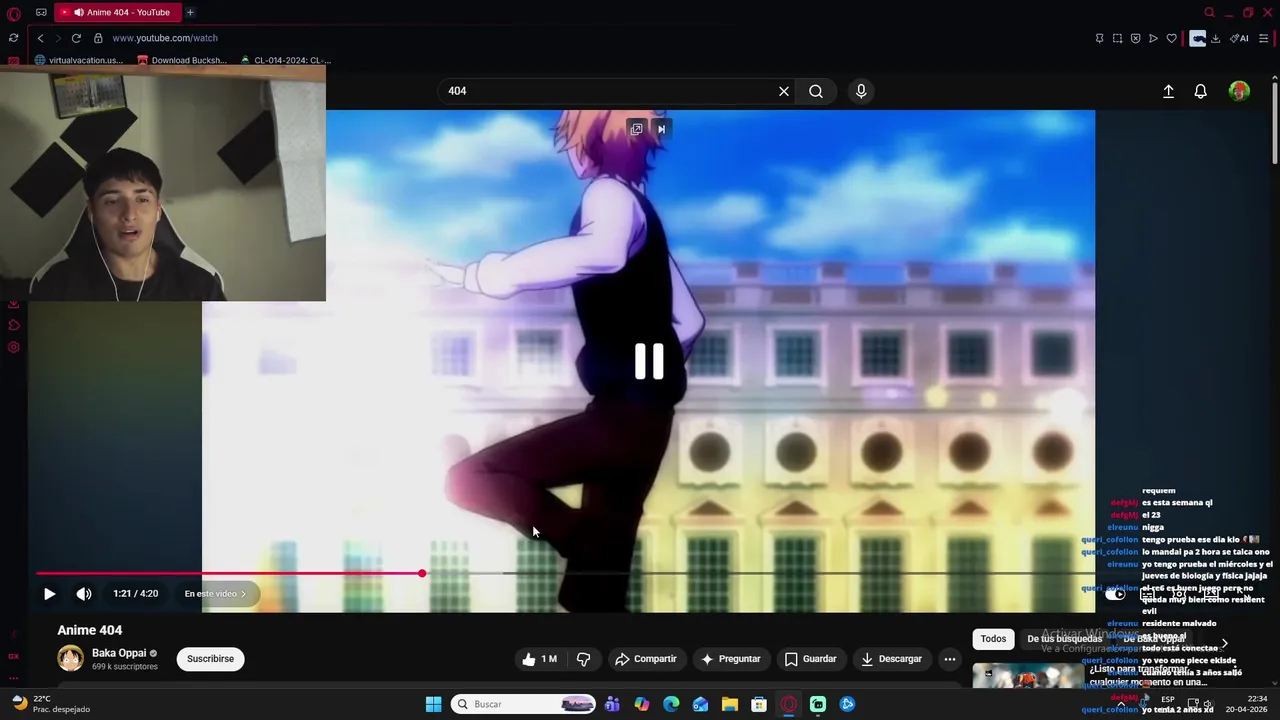Select the 'Todos' filter chip
Screen dimensions: 1280x720
(993, 639)
